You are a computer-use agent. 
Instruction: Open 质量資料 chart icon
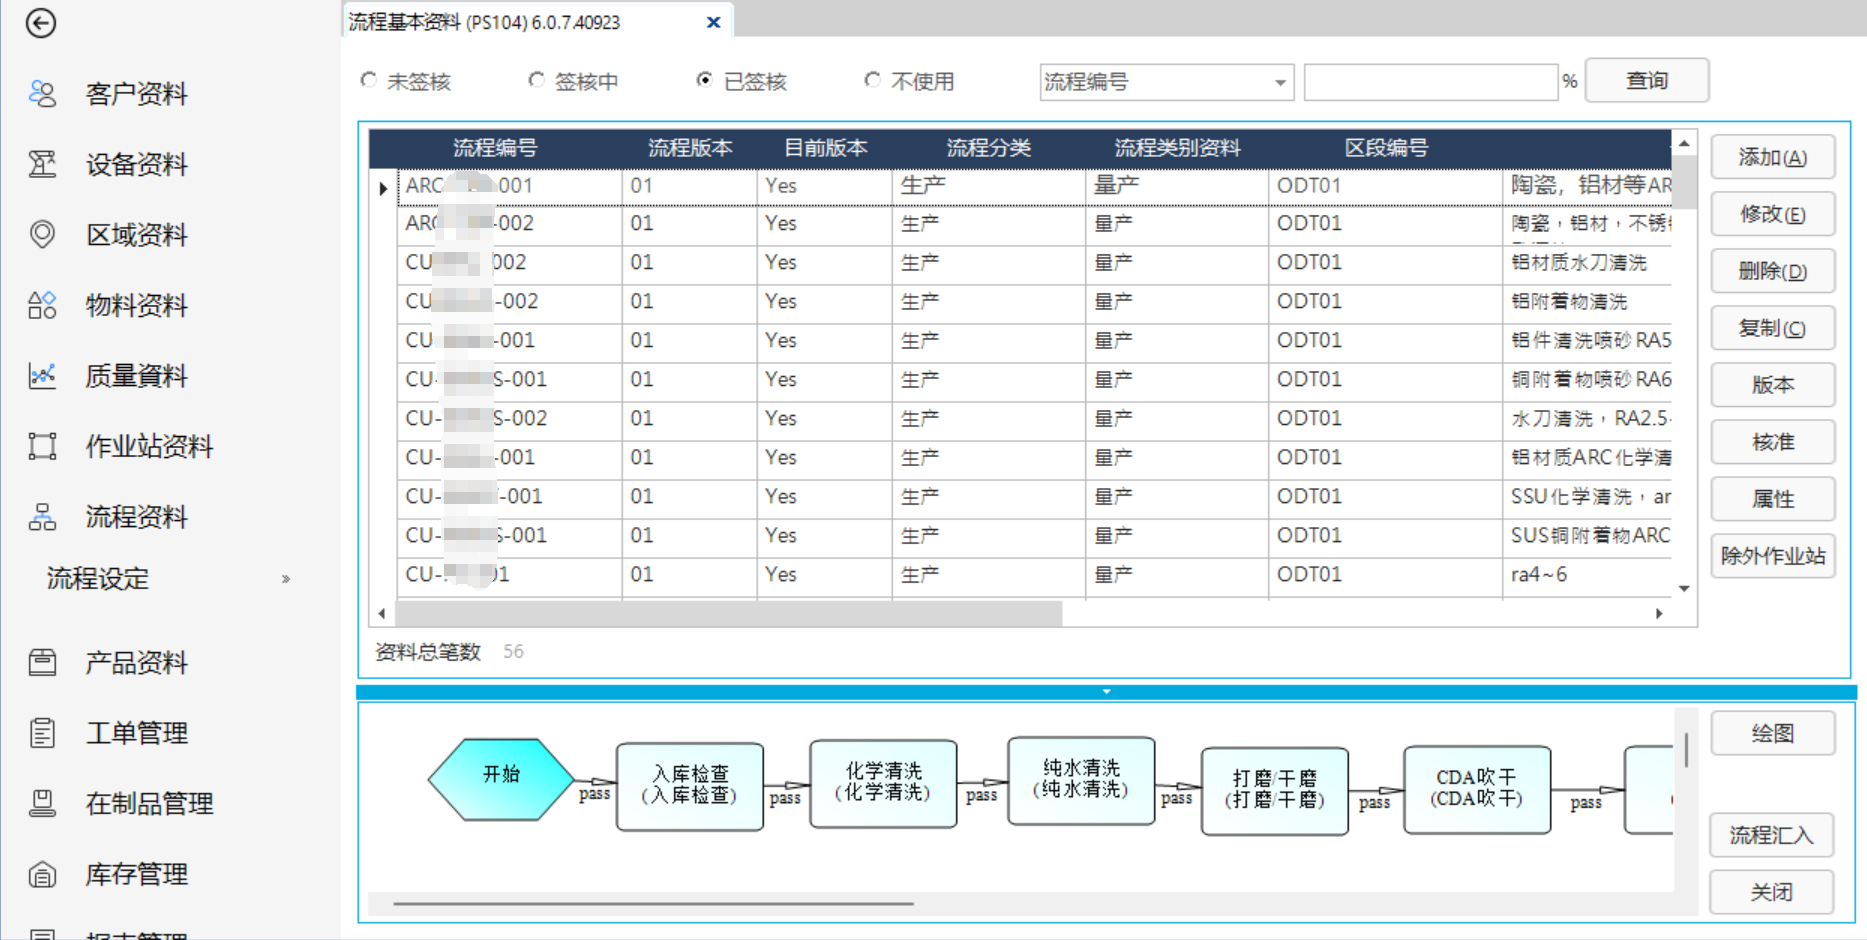42,376
